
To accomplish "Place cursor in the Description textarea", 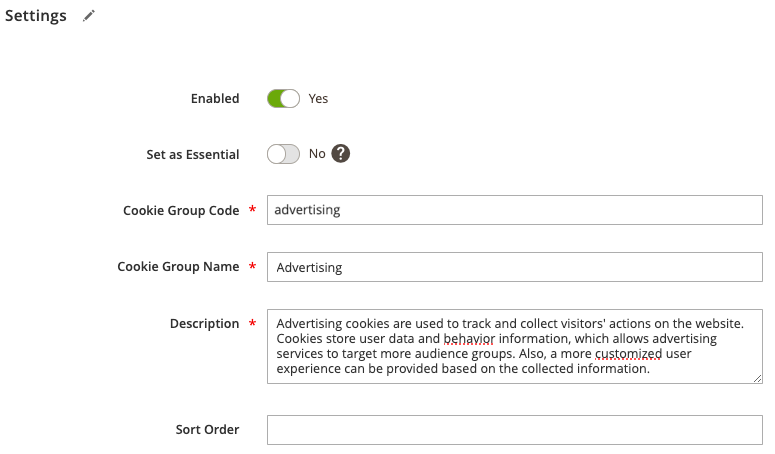I will pyautogui.click(x=515, y=346).
